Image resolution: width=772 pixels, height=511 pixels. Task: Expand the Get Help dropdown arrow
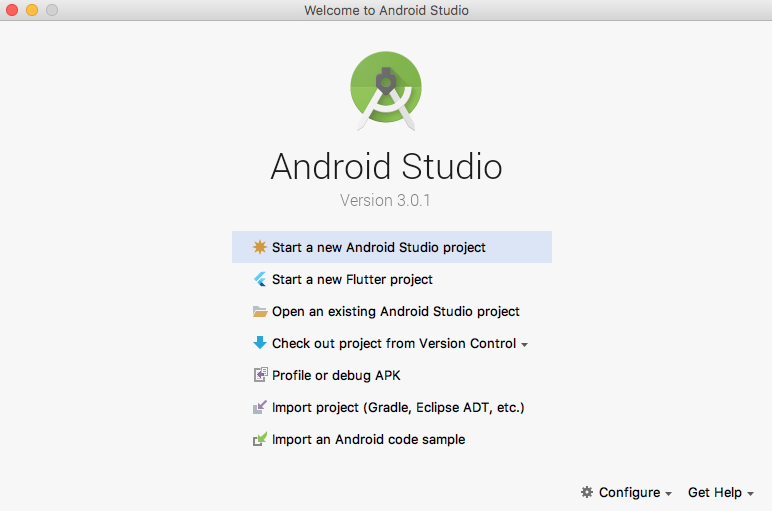pos(750,494)
